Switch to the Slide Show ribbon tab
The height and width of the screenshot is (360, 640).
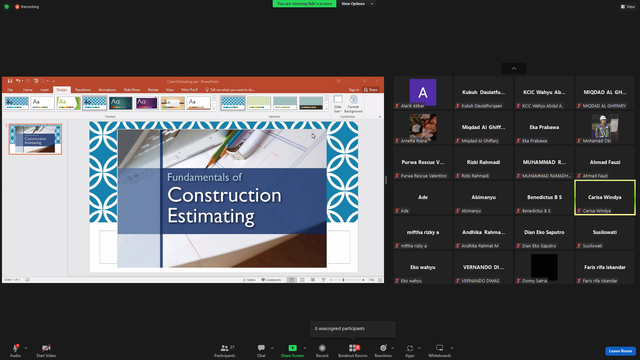coord(132,90)
